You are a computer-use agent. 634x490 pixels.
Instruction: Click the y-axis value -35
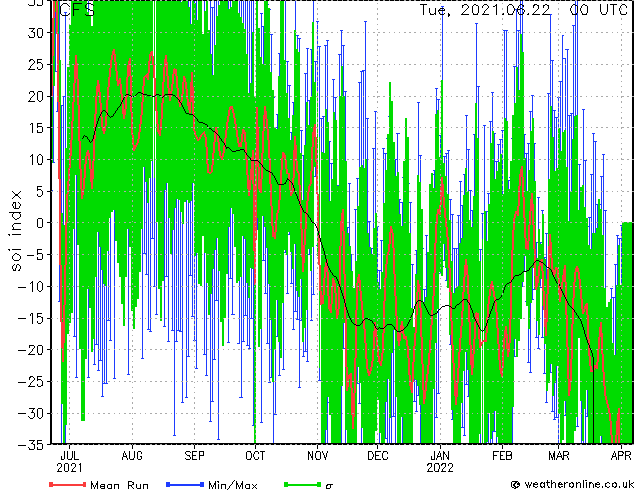point(32,445)
